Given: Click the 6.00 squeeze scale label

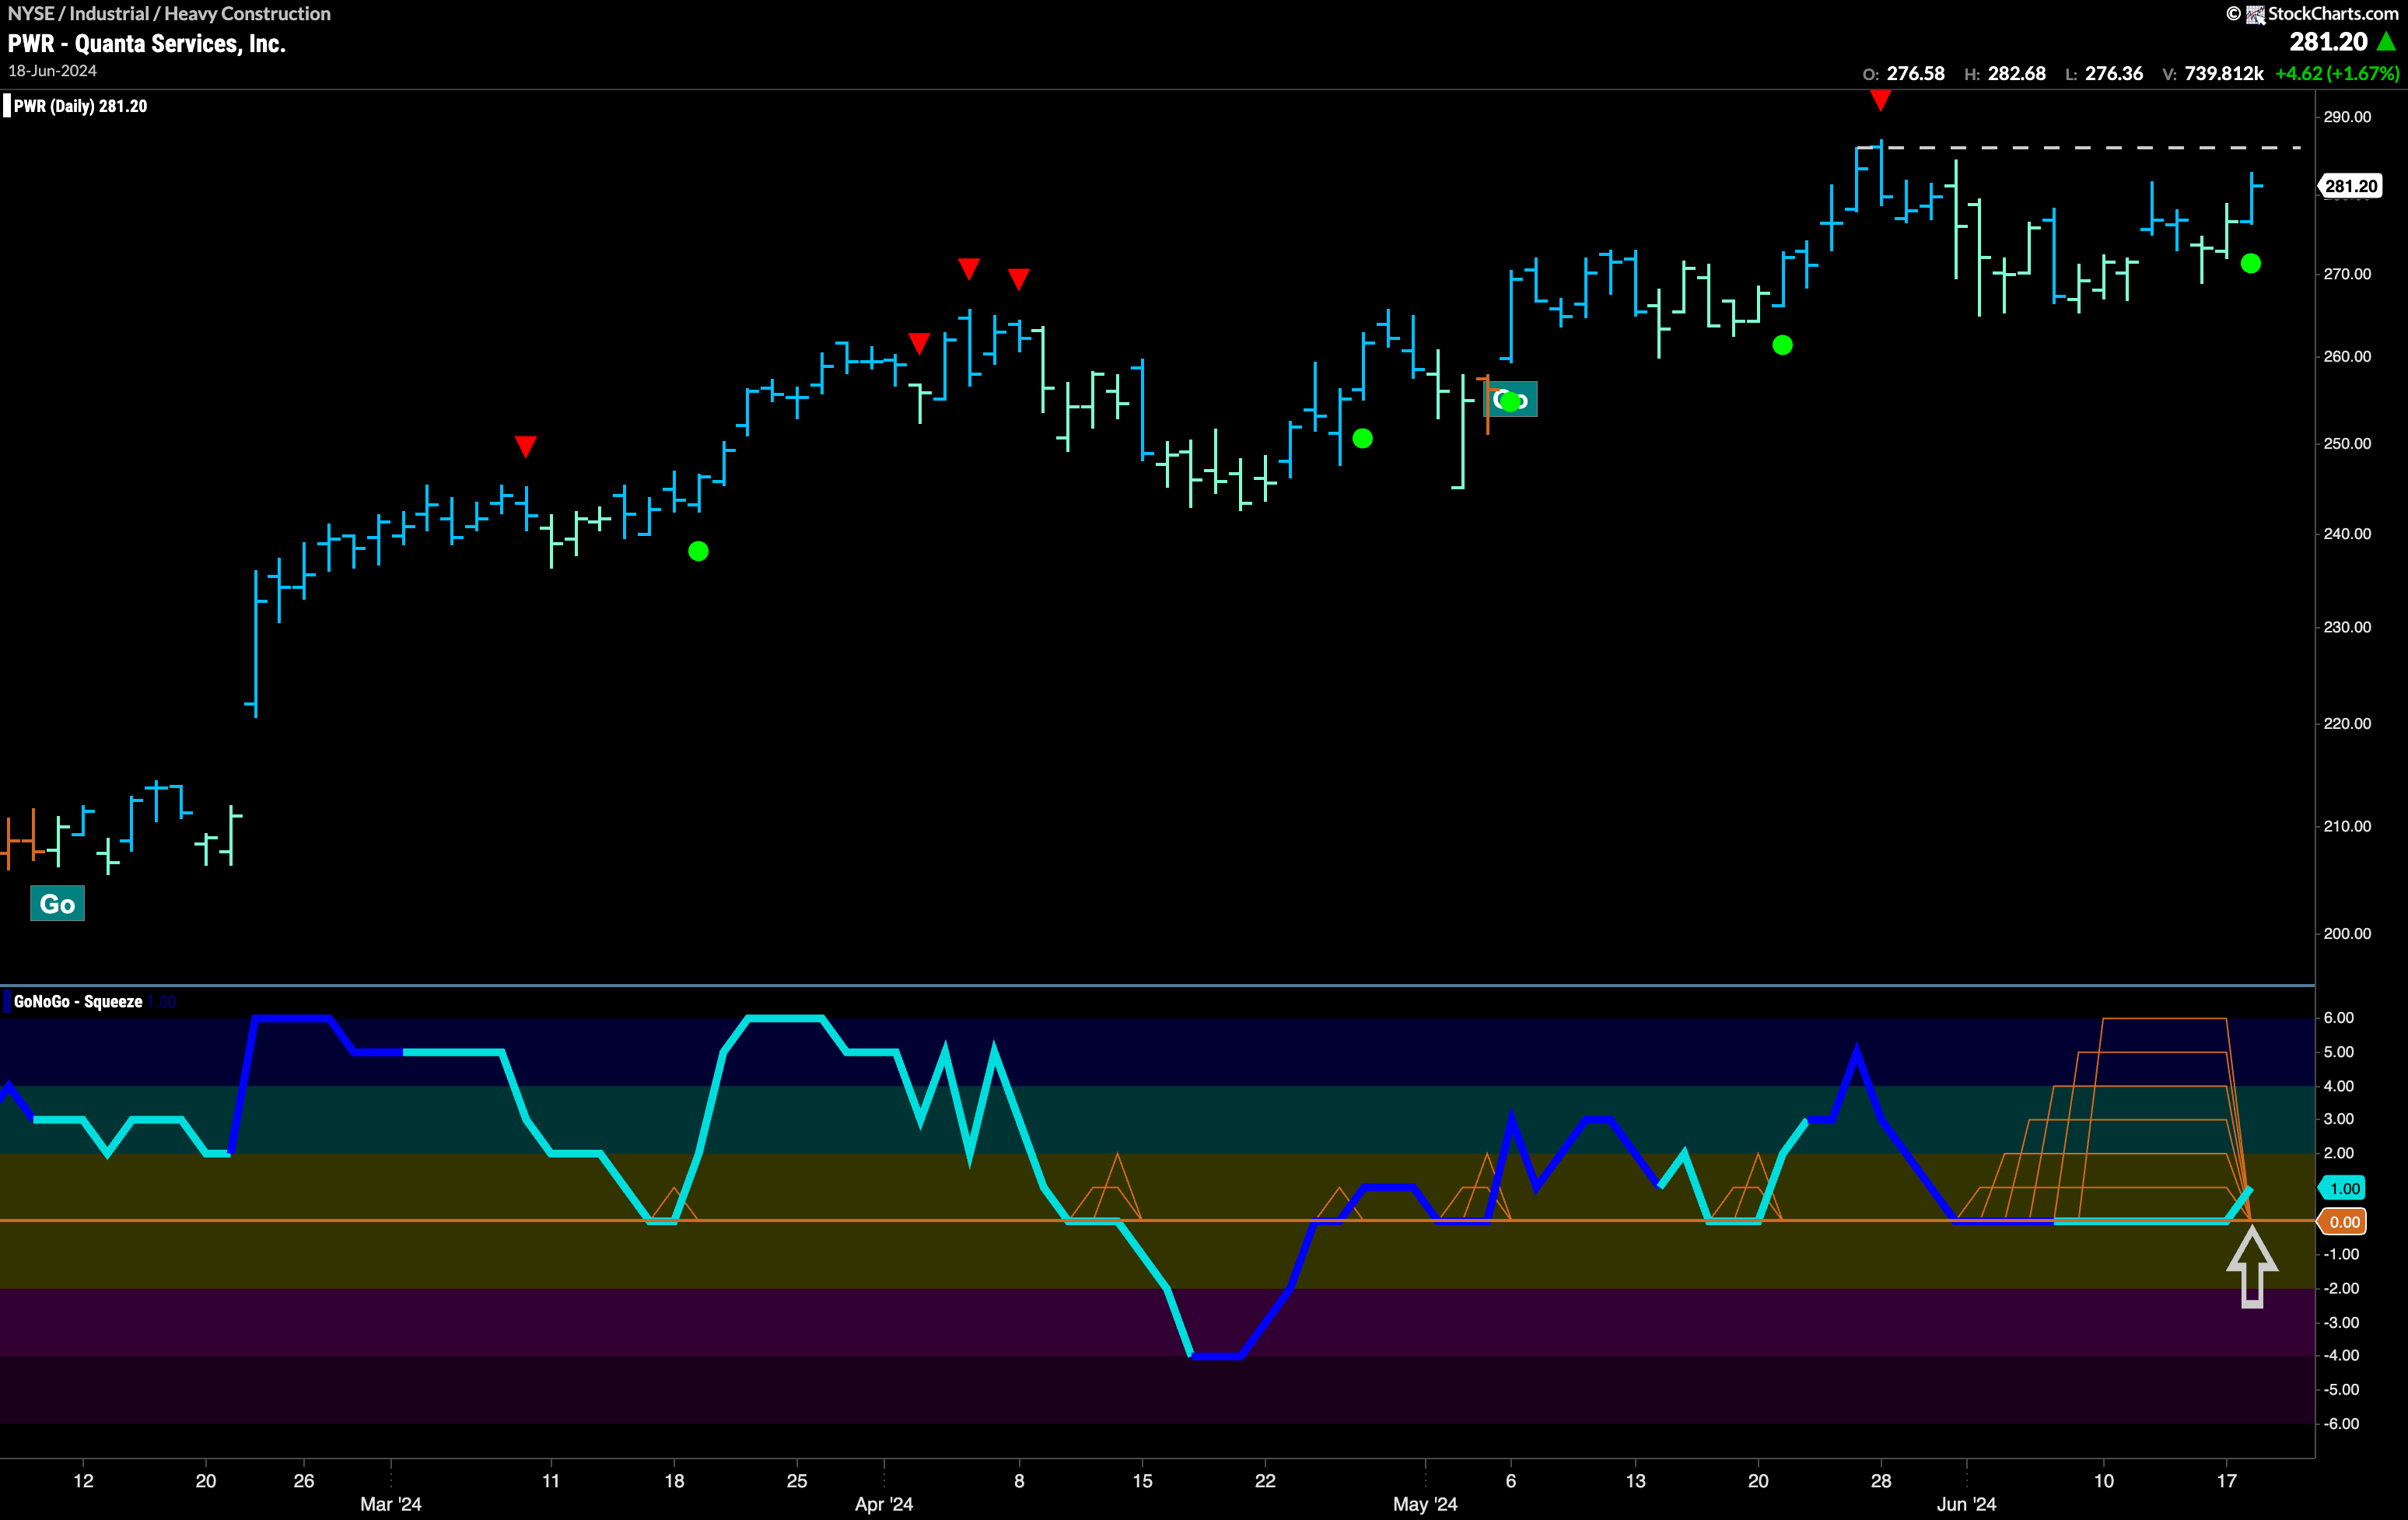Looking at the screenshot, I should (2338, 1017).
